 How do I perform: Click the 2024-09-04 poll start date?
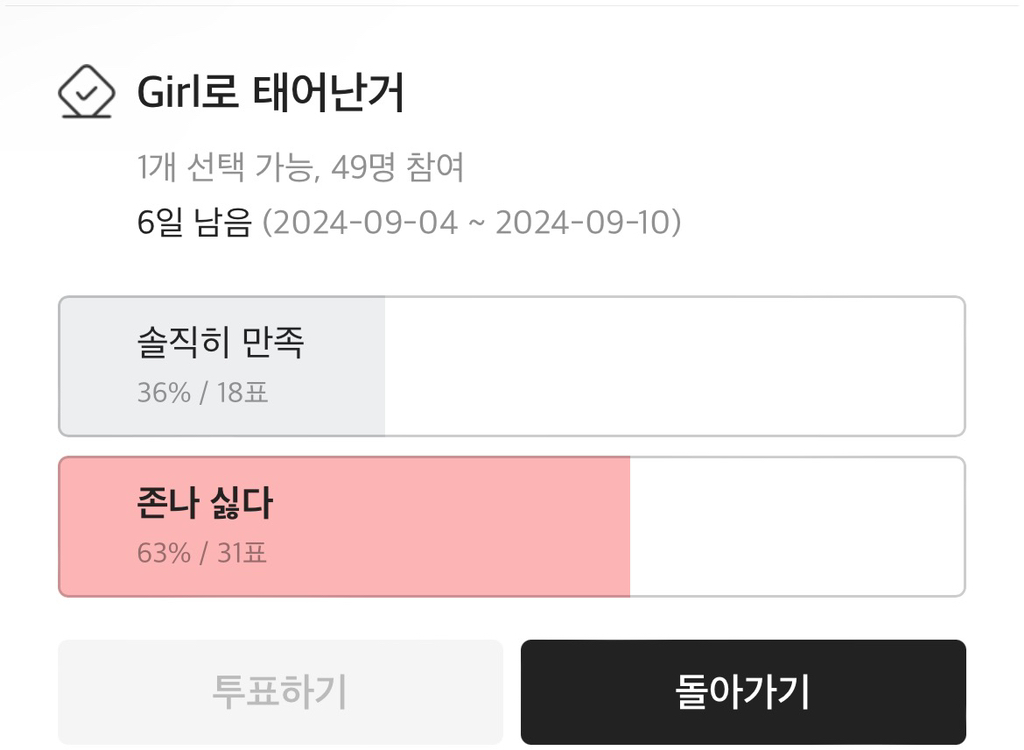click(x=364, y=222)
